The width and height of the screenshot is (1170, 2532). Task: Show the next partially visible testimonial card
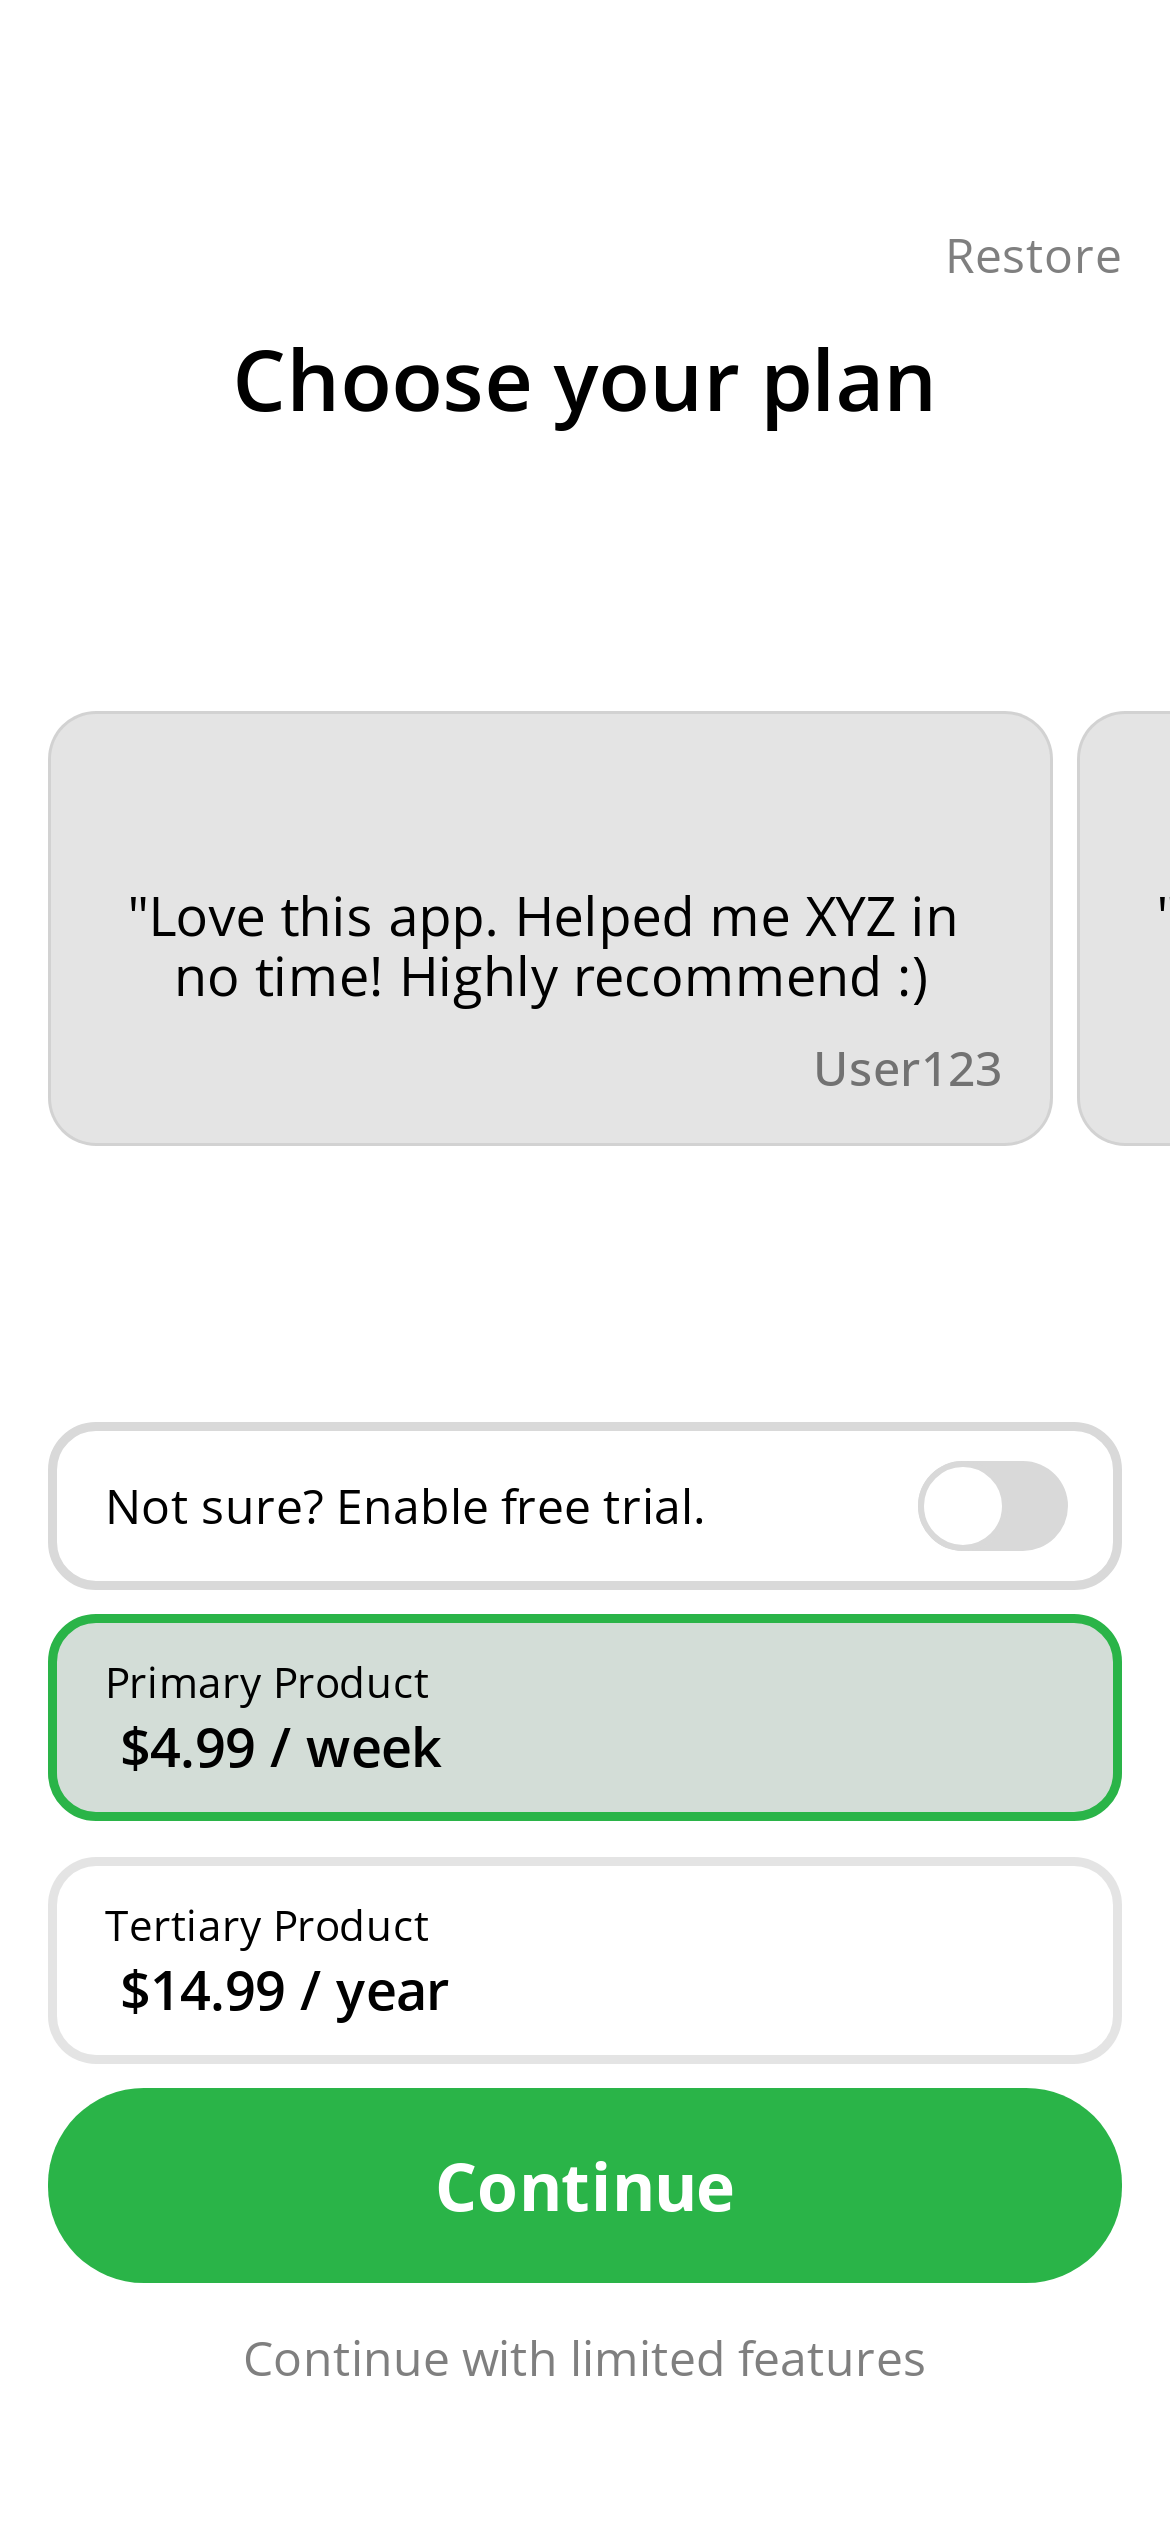[x=1124, y=928]
